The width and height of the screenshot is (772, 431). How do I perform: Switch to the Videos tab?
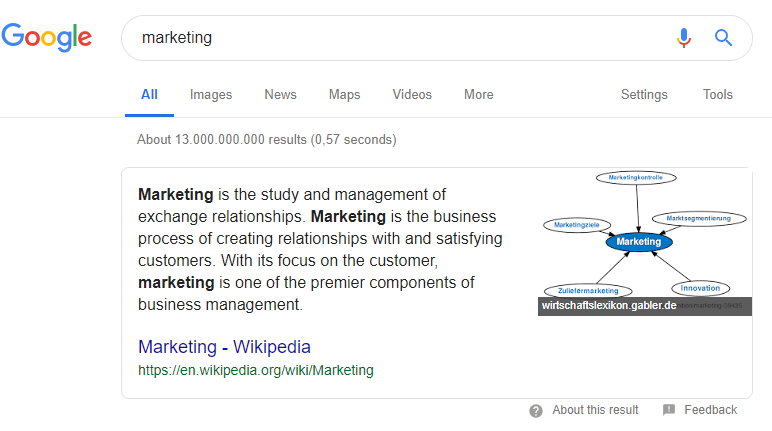point(412,95)
